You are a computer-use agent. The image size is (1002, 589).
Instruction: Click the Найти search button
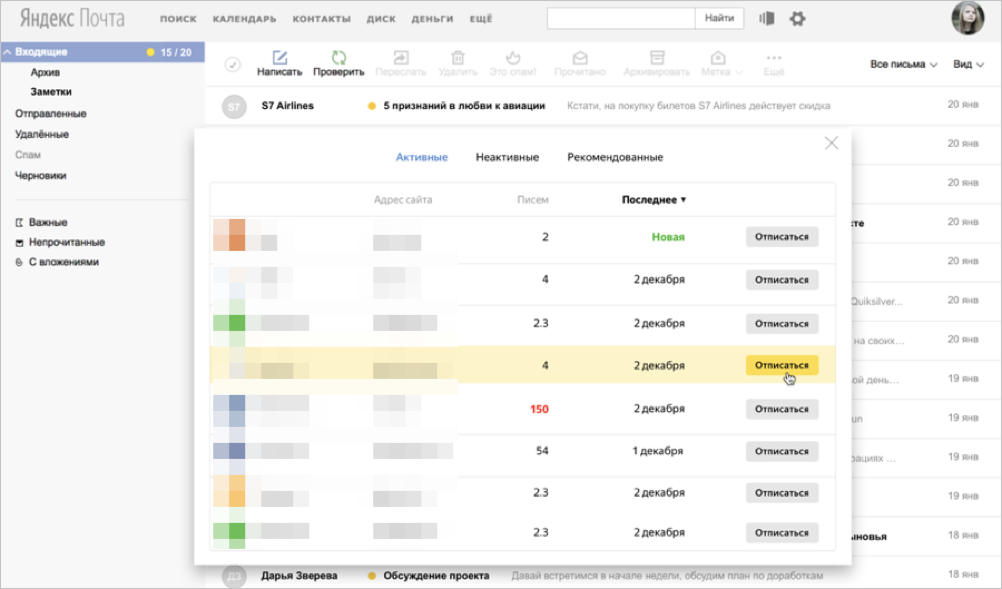pyautogui.click(x=720, y=18)
